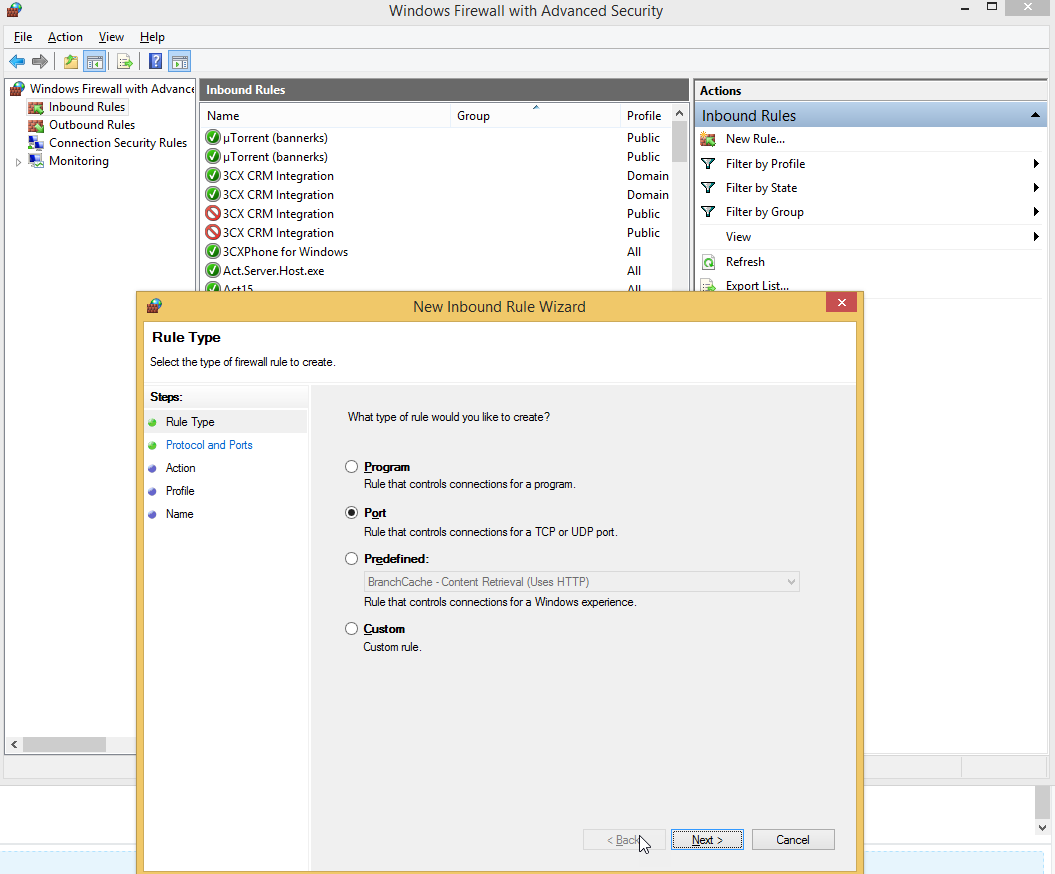Select the 3CXPhone for Windows rule

[285, 252]
